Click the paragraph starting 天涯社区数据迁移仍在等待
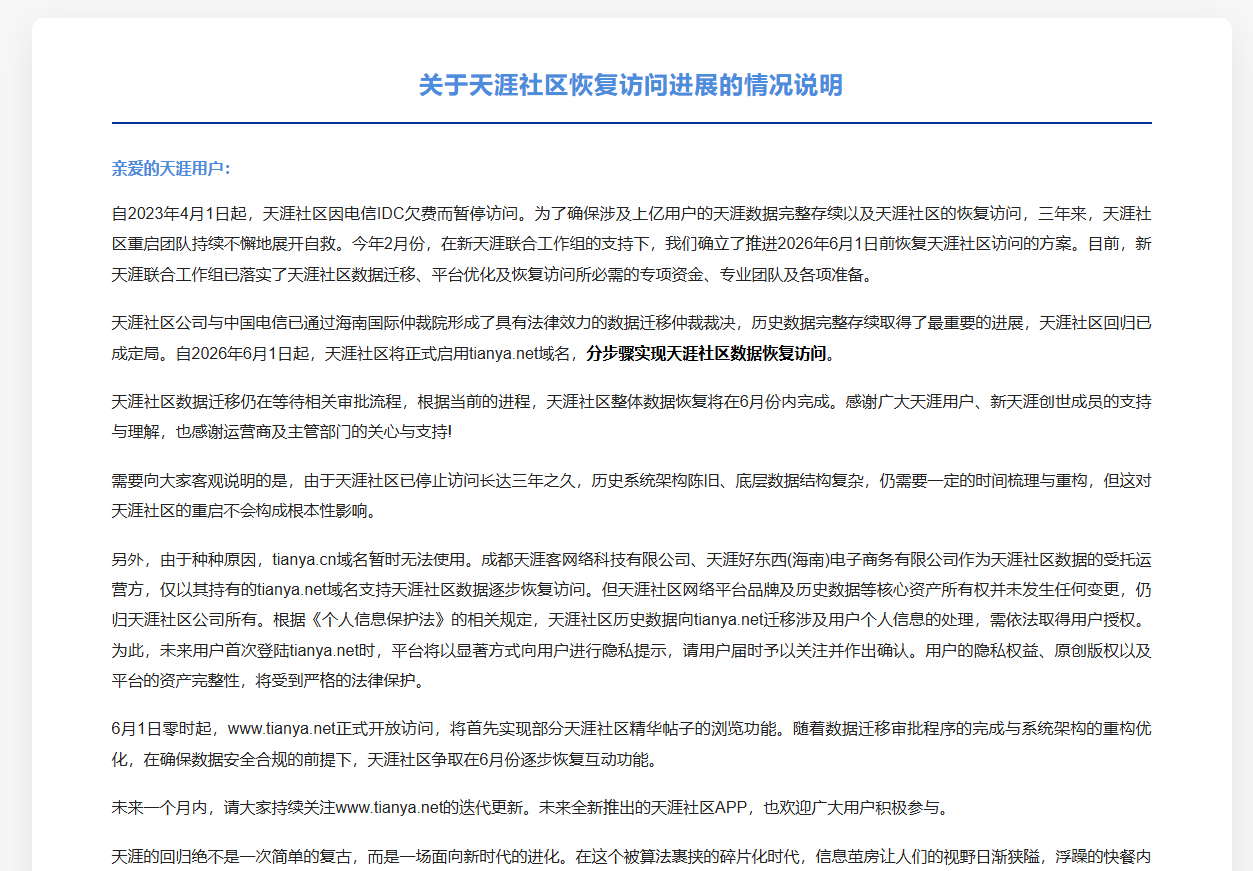Viewport: 1253px width, 871px height. [631, 416]
